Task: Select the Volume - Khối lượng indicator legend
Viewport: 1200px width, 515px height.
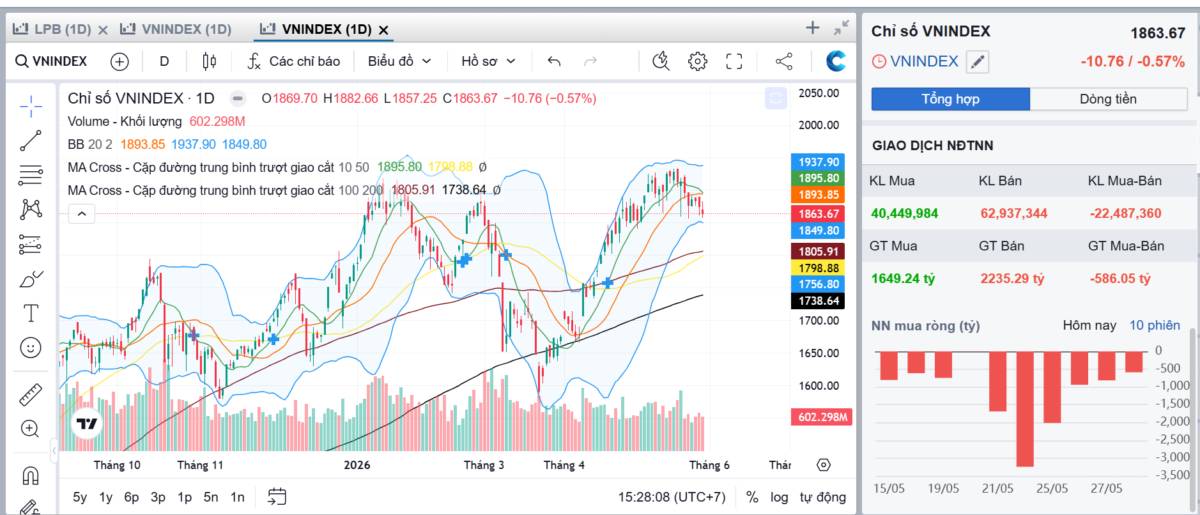Action: tap(125, 121)
